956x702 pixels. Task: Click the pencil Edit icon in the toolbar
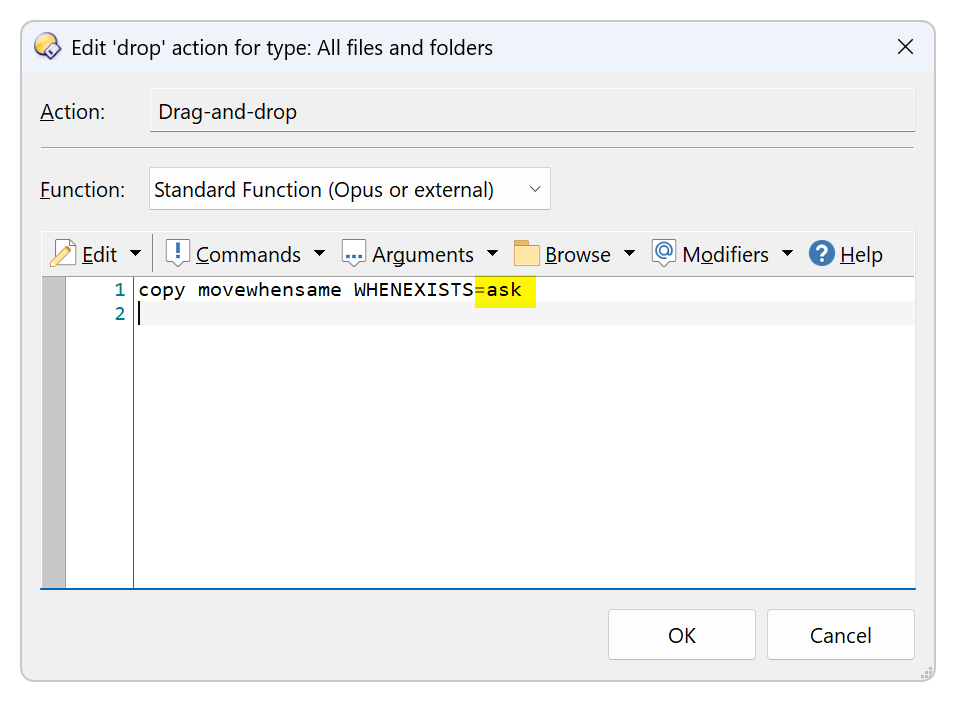coord(63,254)
